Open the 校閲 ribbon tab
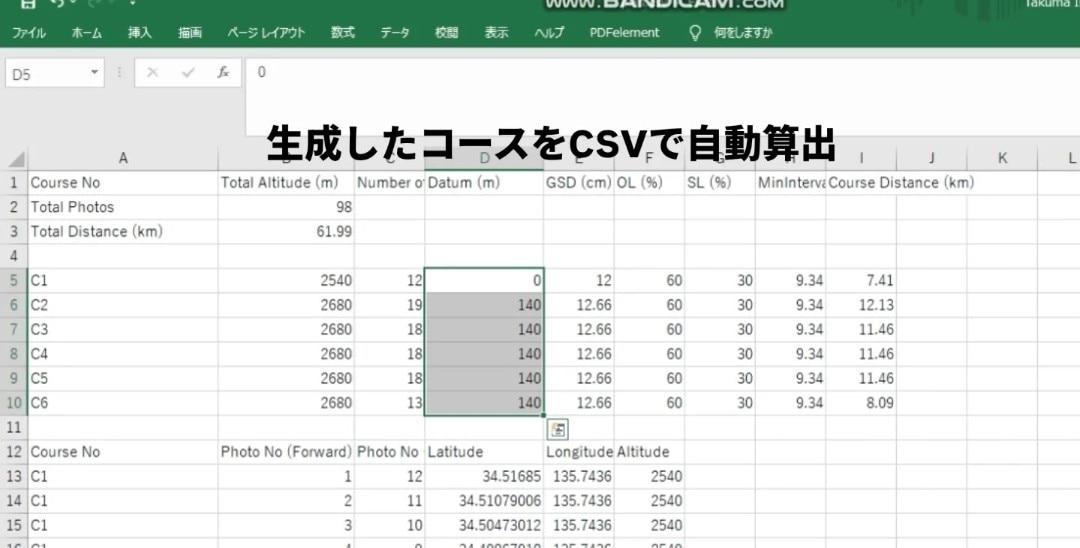Image resolution: width=1080 pixels, height=548 pixels. coord(446,32)
